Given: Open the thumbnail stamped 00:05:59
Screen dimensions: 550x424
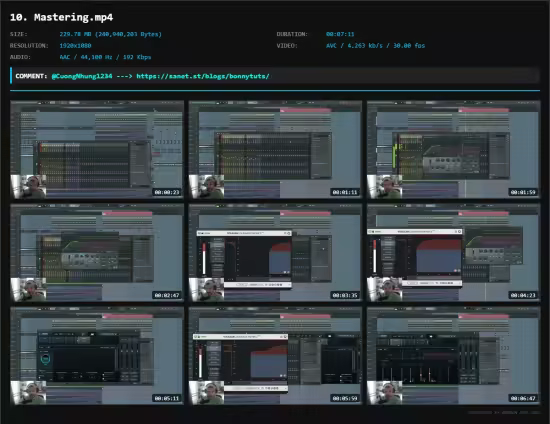Looking at the screenshot, I should (275, 356).
